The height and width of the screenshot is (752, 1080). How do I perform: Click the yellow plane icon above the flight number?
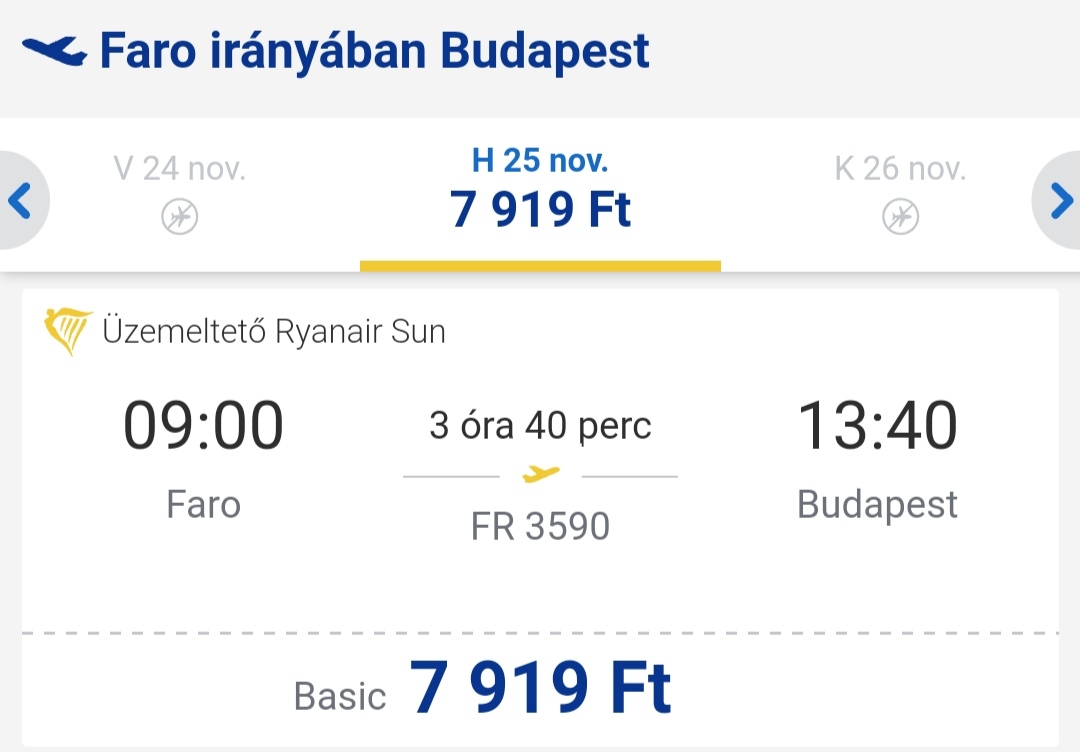pyautogui.click(x=541, y=474)
